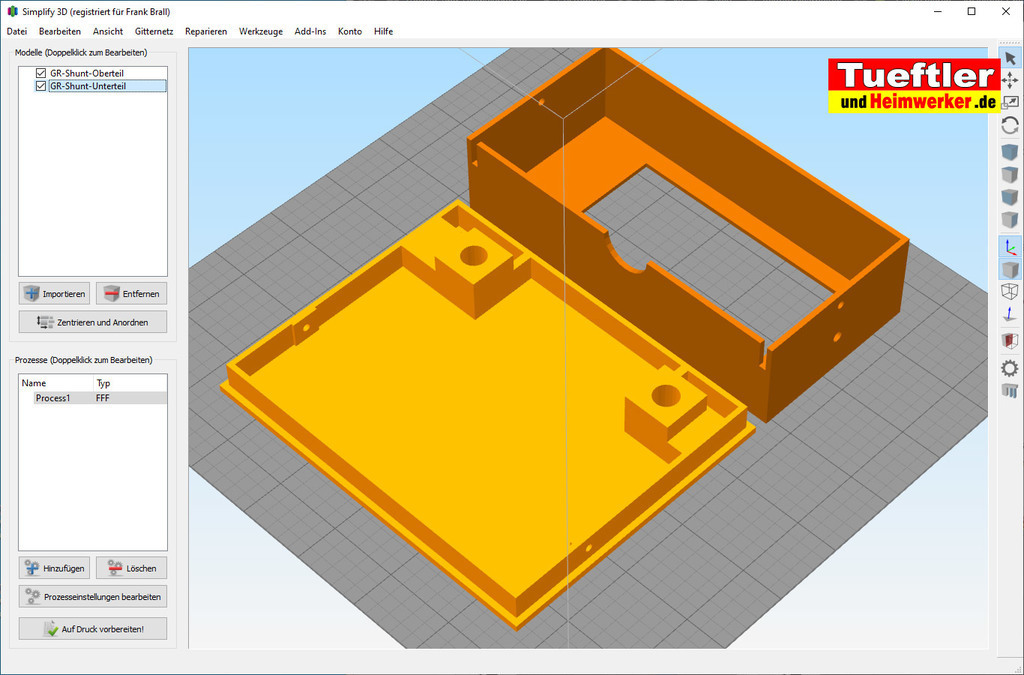Uncheck GR-Shunt-Oberteil model checkbox
This screenshot has width=1024, height=675.
(41, 73)
